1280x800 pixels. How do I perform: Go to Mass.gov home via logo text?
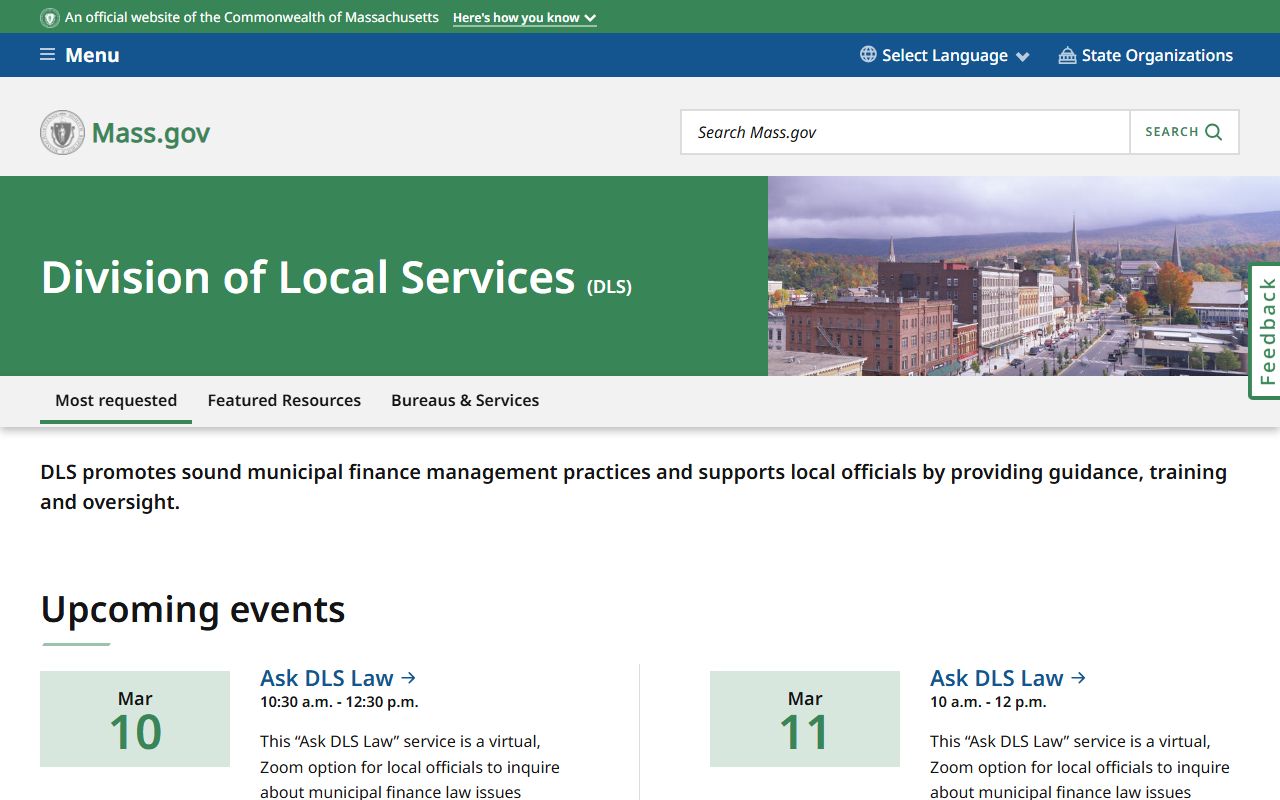[151, 133]
